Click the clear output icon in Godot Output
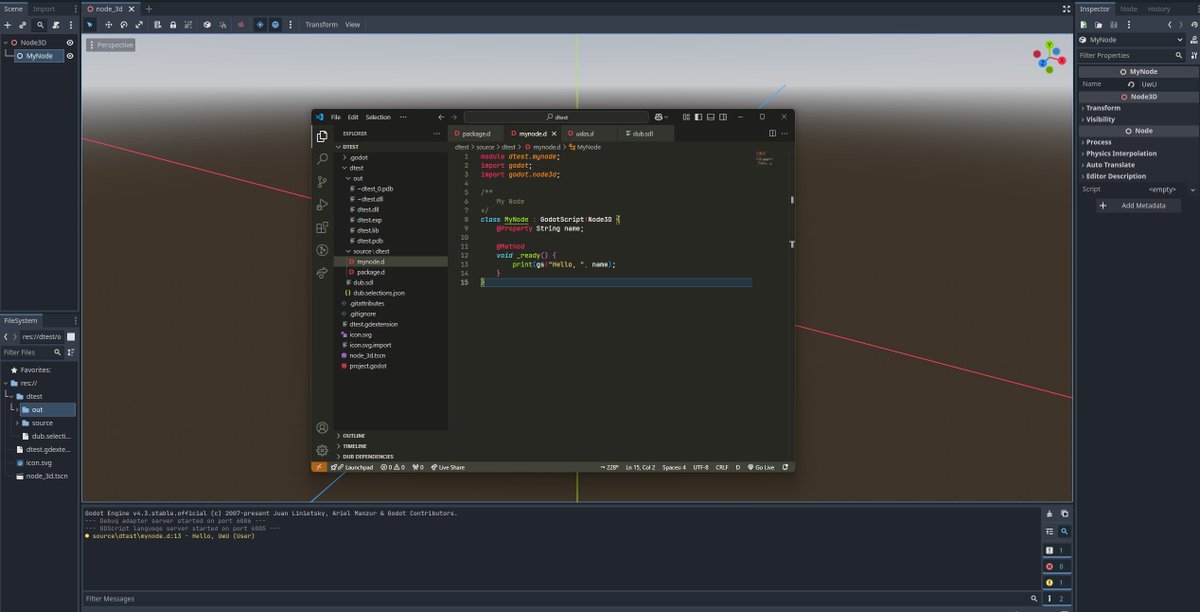1200x612 pixels. point(1049,514)
